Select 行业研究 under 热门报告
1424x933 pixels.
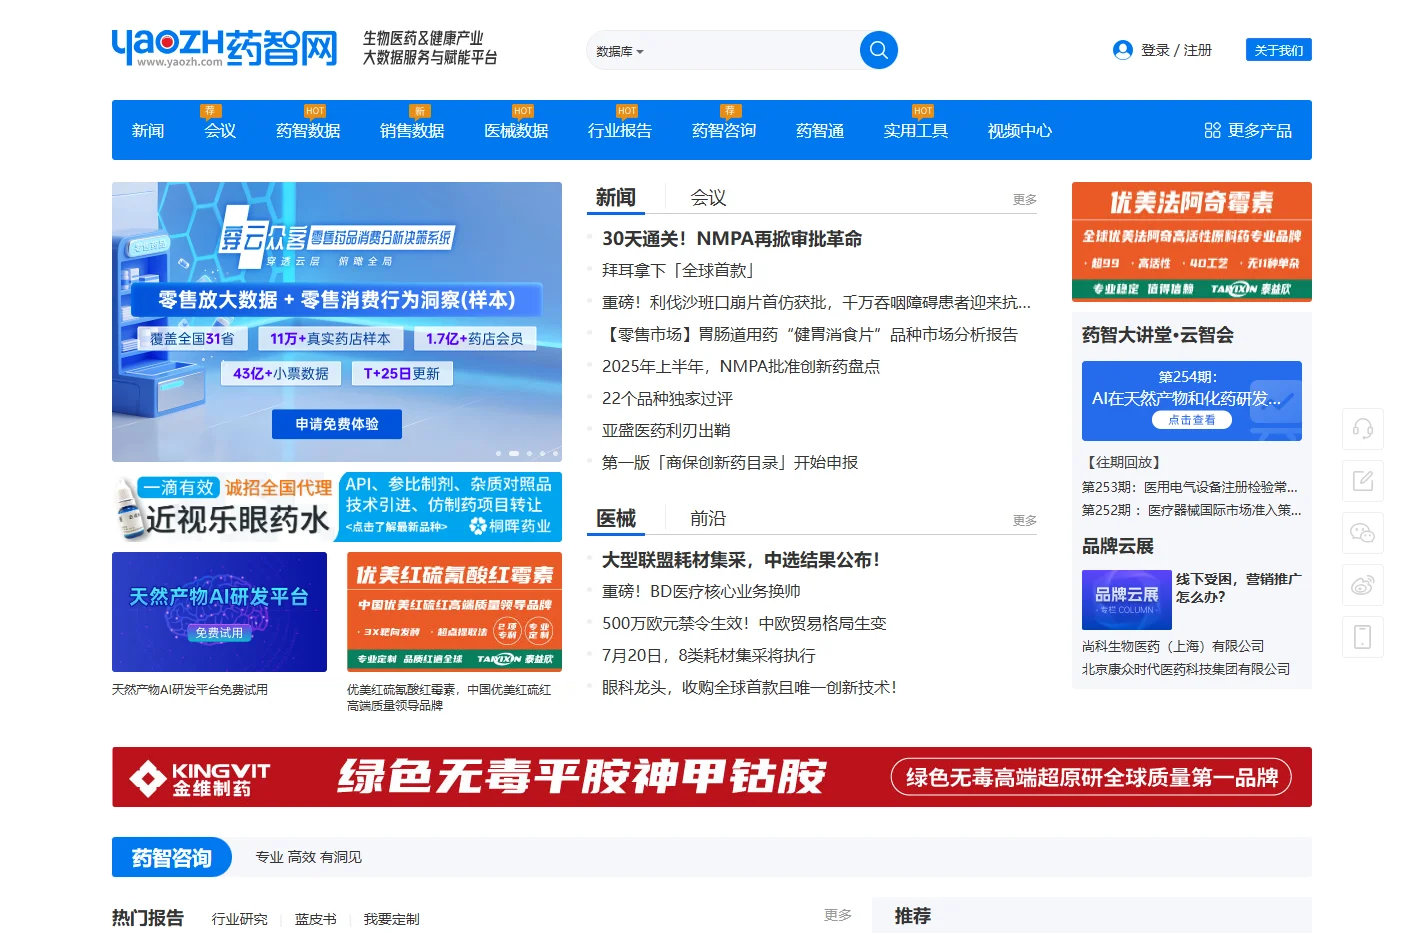pyautogui.click(x=240, y=919)
